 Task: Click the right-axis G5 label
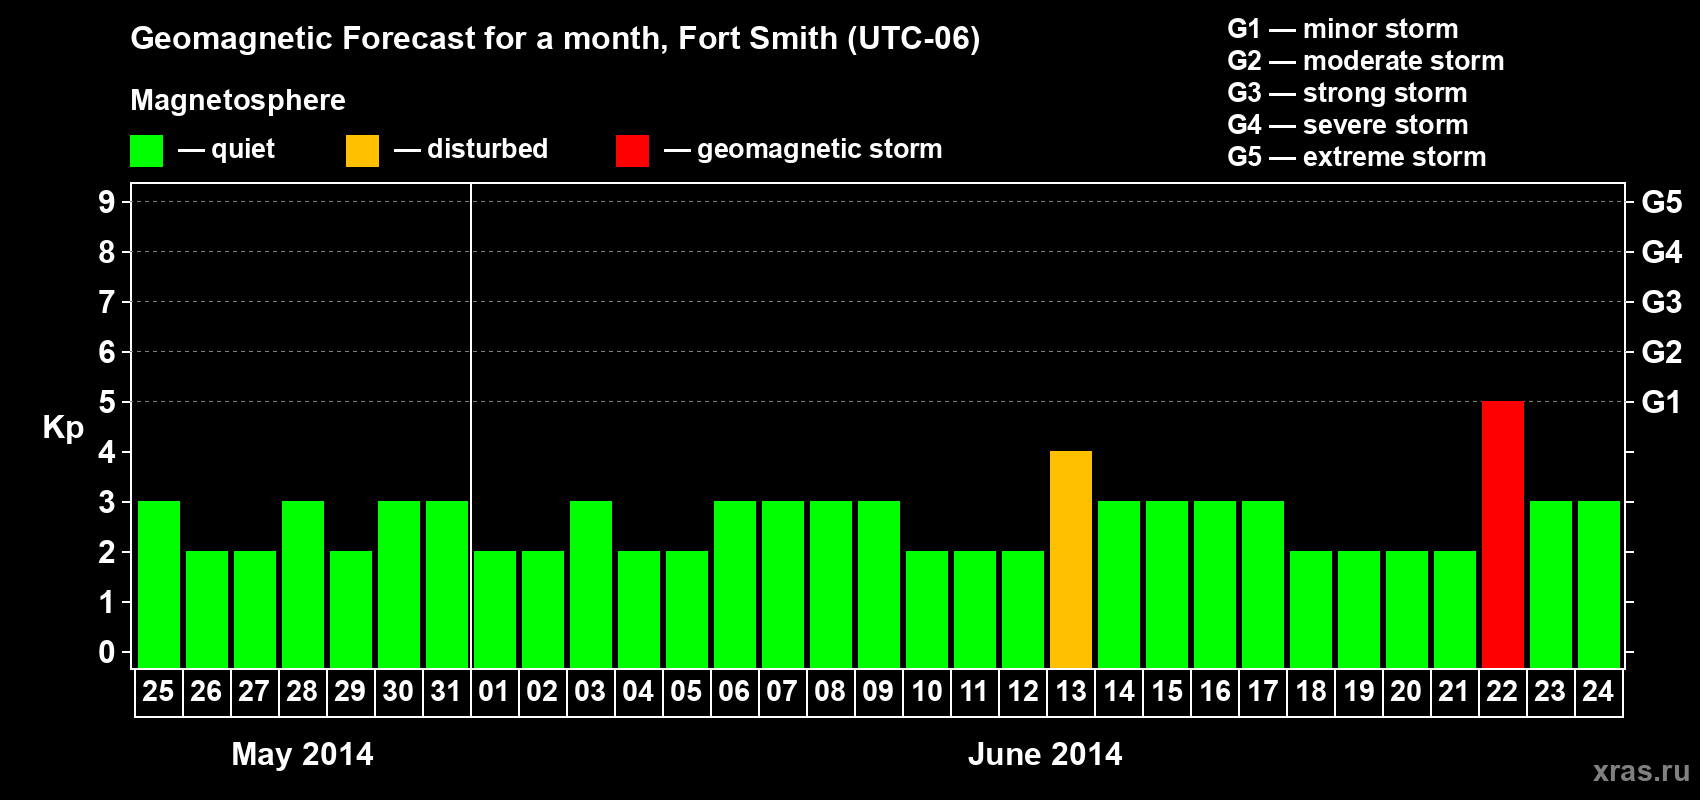pos(1661,202)
